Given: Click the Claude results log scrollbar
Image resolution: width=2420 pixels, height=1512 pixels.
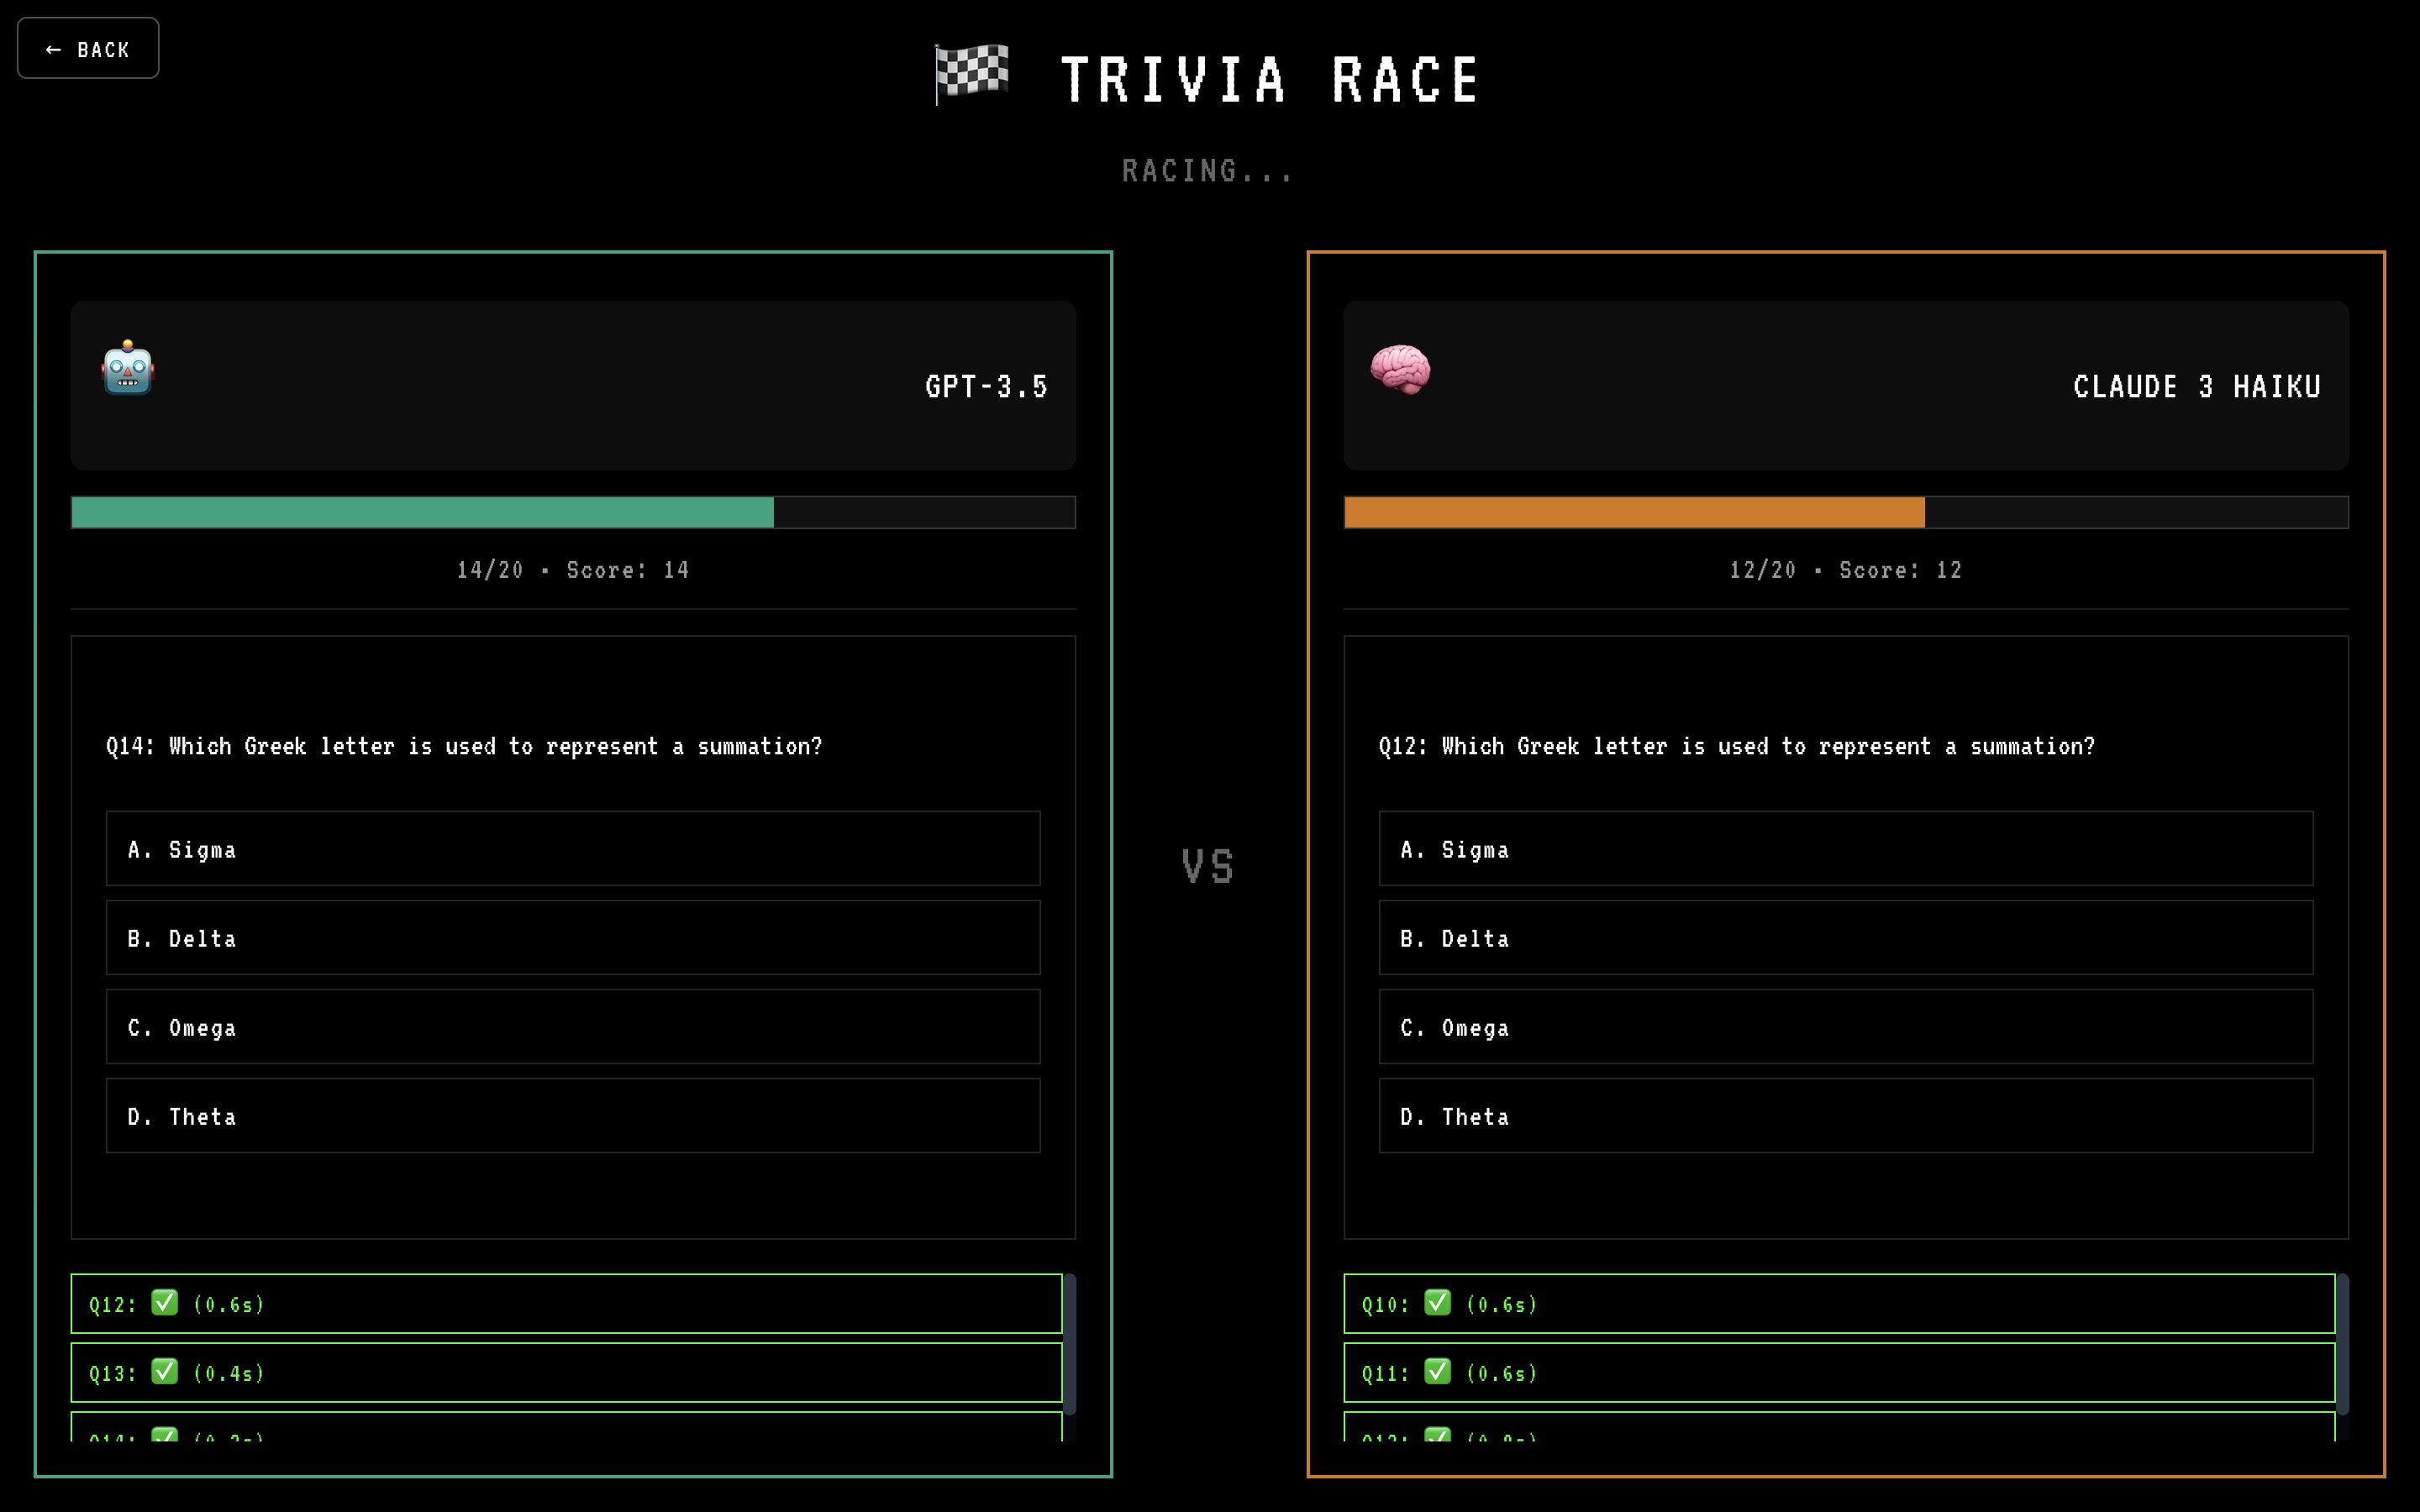Looking at the screenshot, I should pos(2342,1342).
